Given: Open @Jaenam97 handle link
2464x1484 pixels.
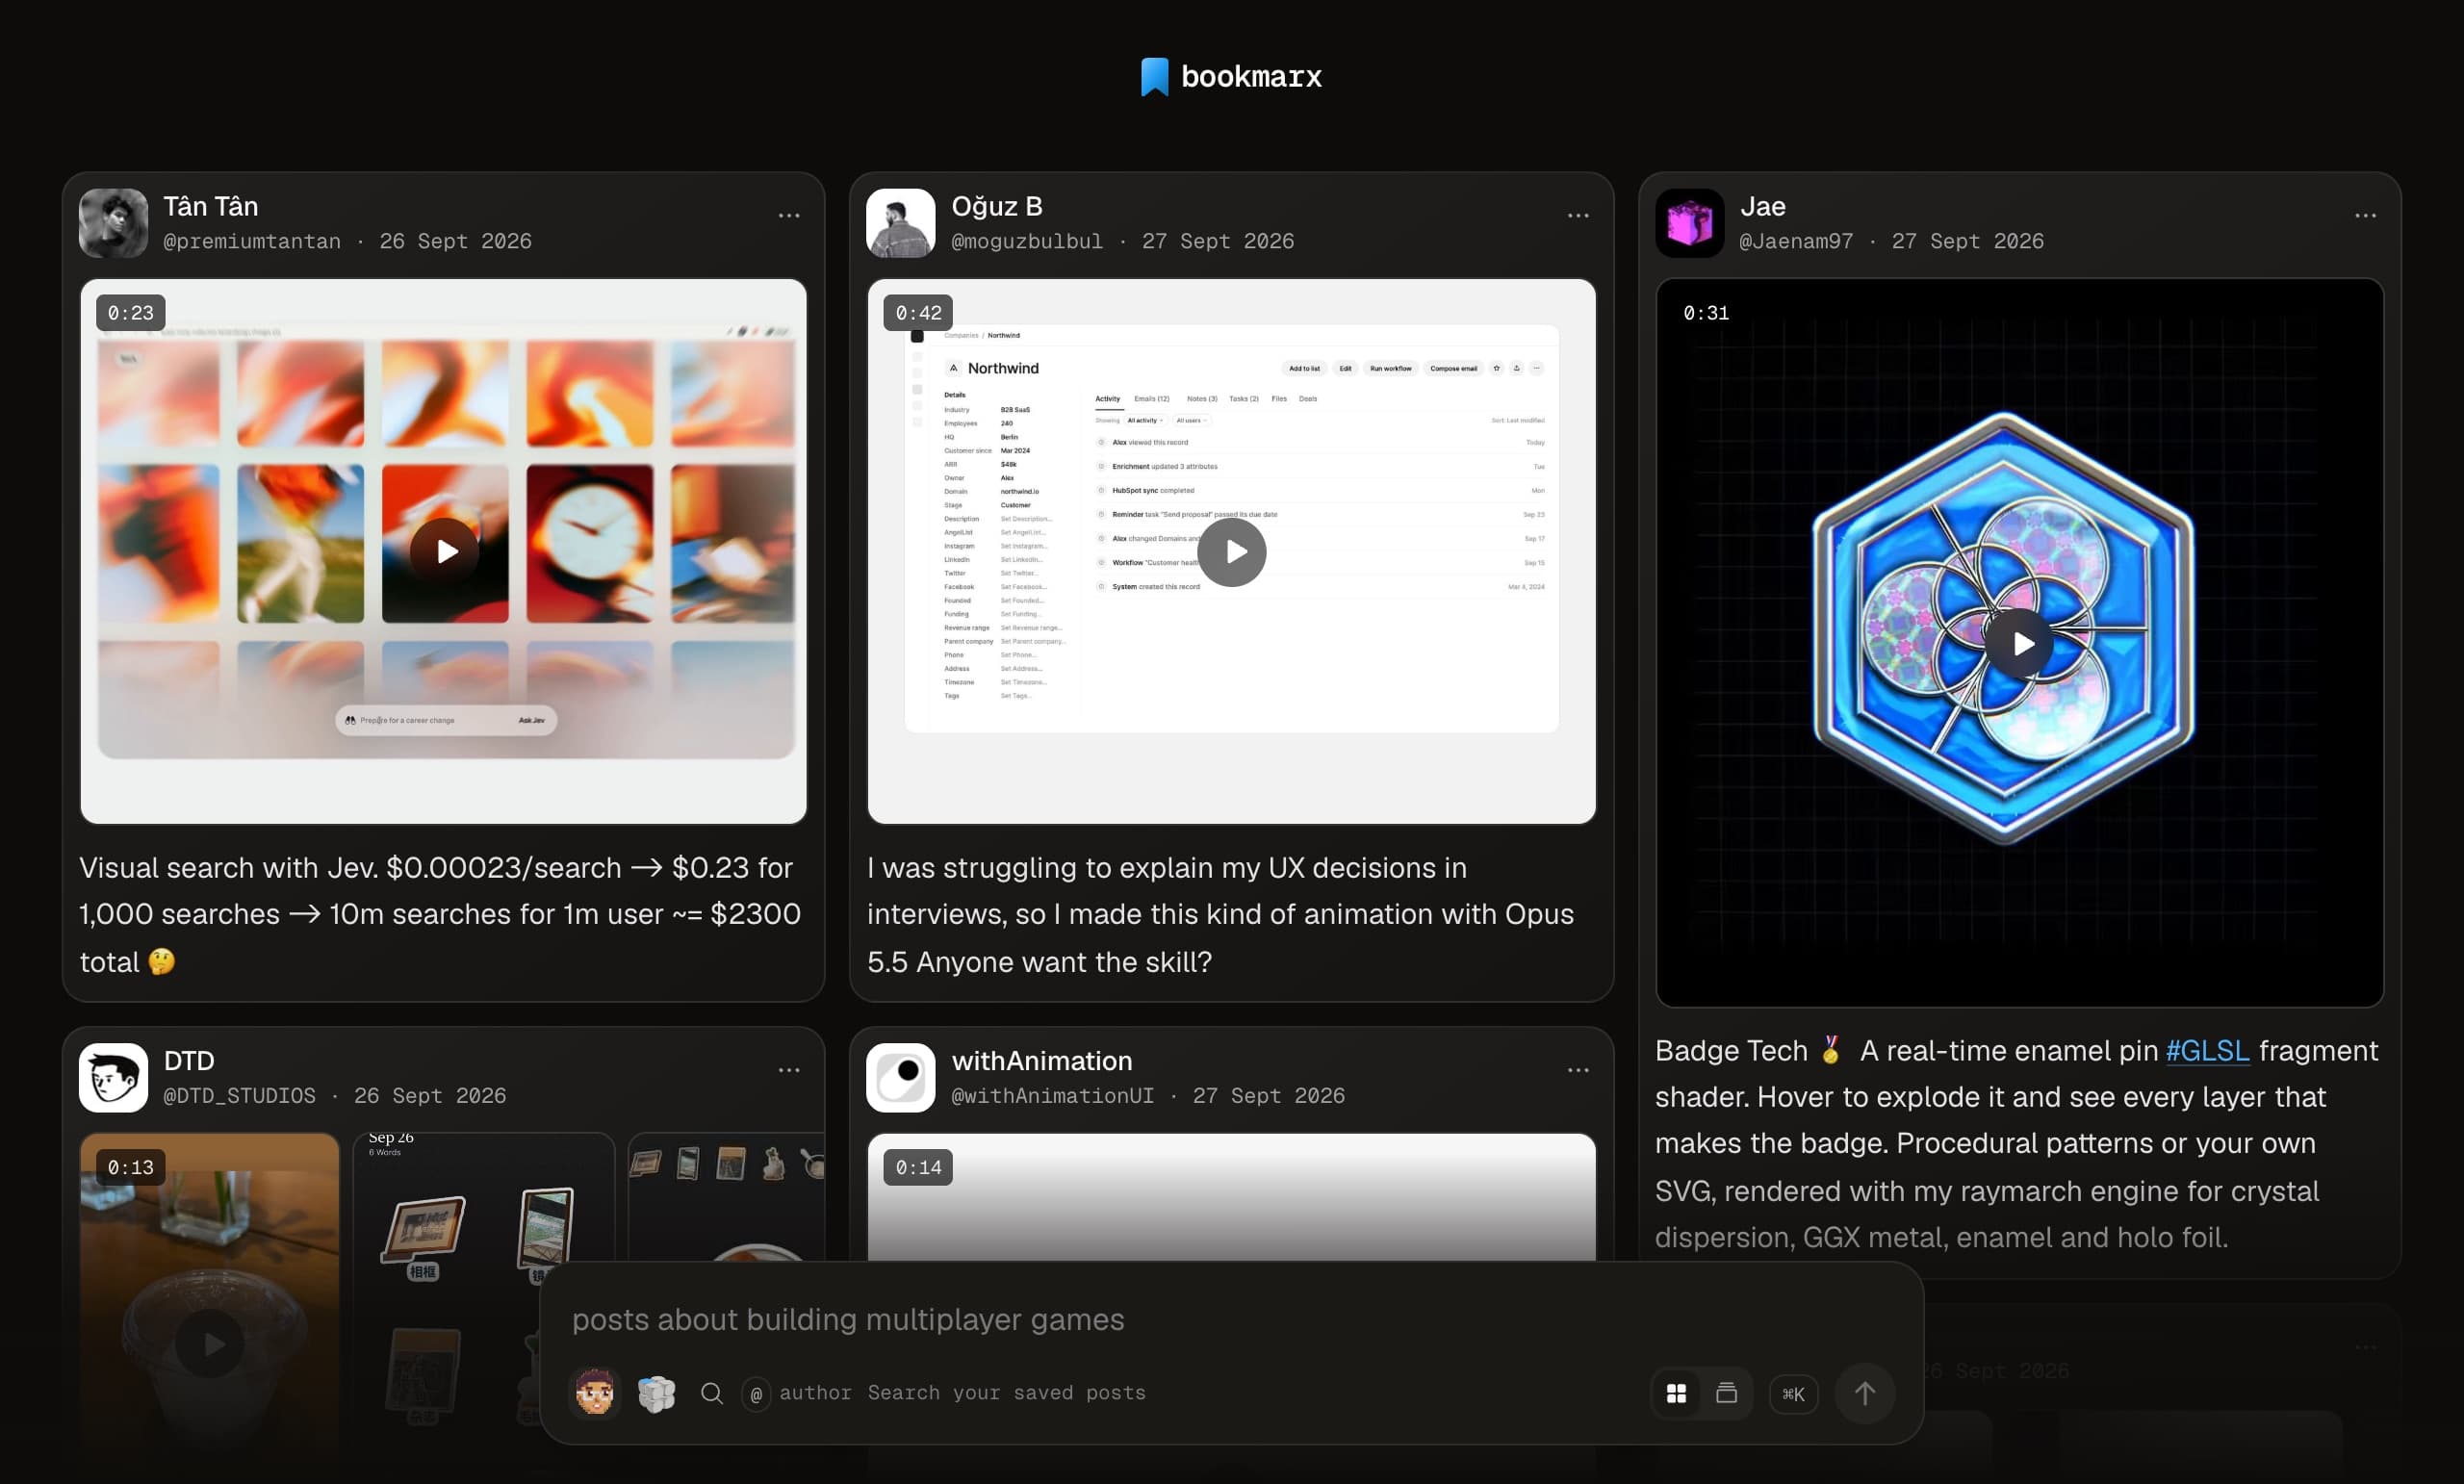Looking at the screenshot, I should click(x=1796, y=241).
